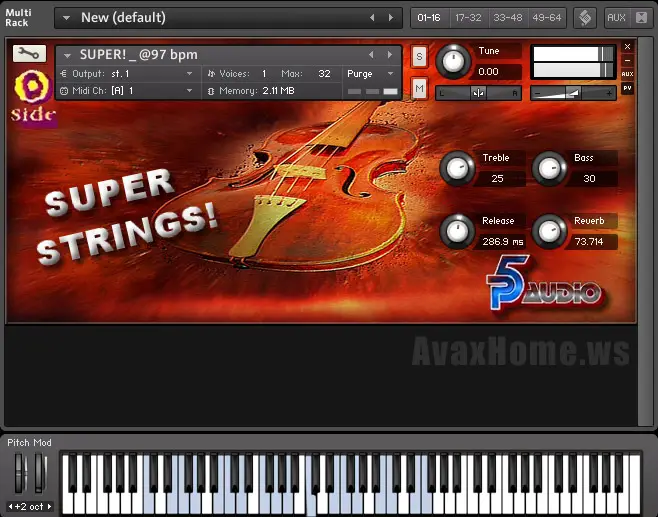The height and width of the screenshot is (517, 658).
Task: Click the Reverb knob
Action: pos(549,231)
